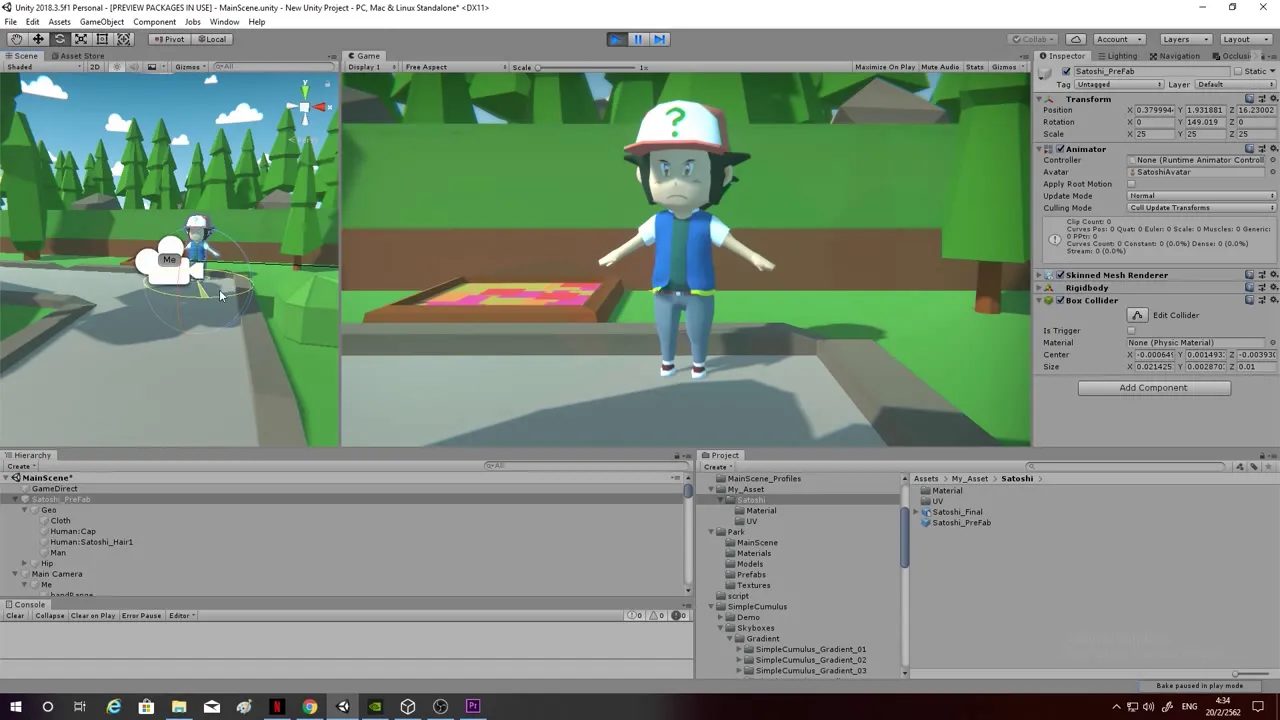Disable Box Collider component checkbox

click(1060, 300)
